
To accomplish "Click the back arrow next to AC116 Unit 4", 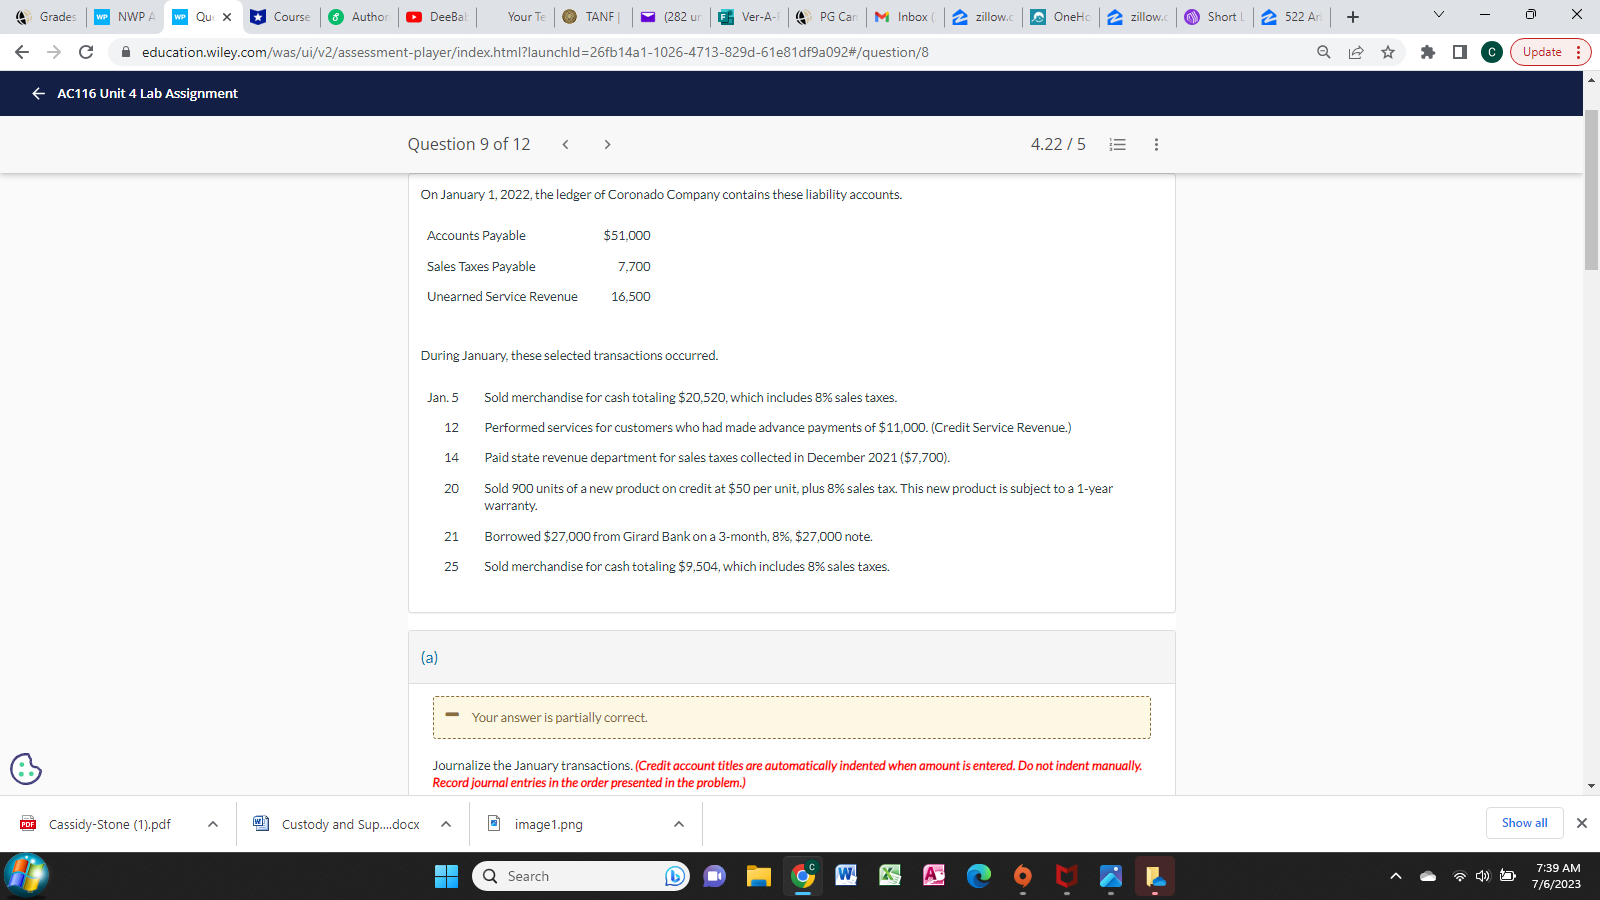I will [x=37, y=93].
